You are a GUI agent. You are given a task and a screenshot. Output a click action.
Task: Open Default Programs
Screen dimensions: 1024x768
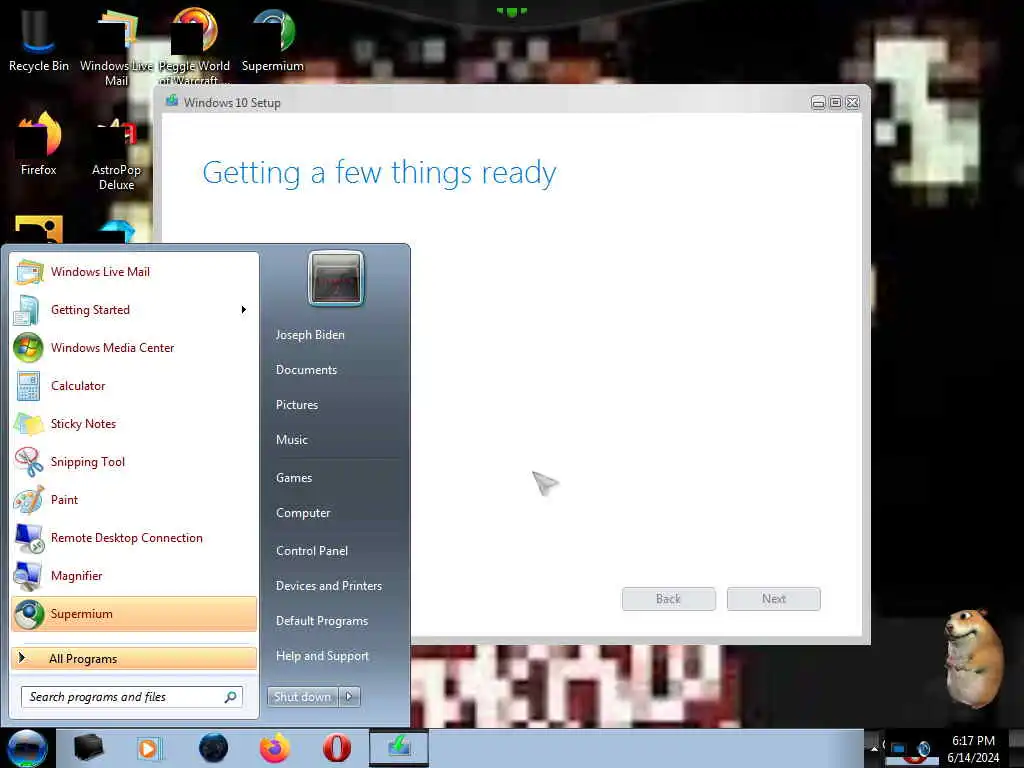321,620
